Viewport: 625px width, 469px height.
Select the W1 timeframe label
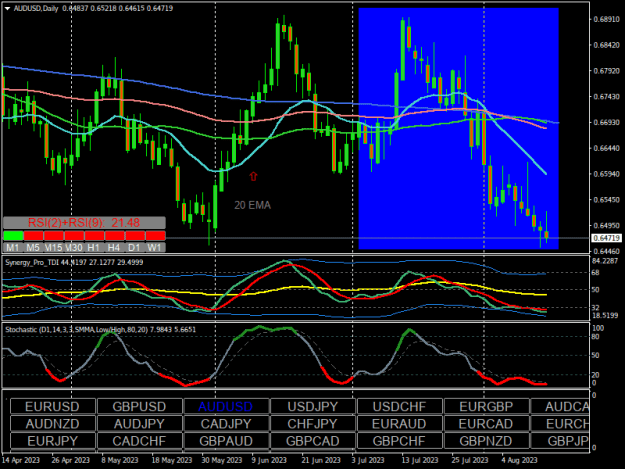point(155,247)
